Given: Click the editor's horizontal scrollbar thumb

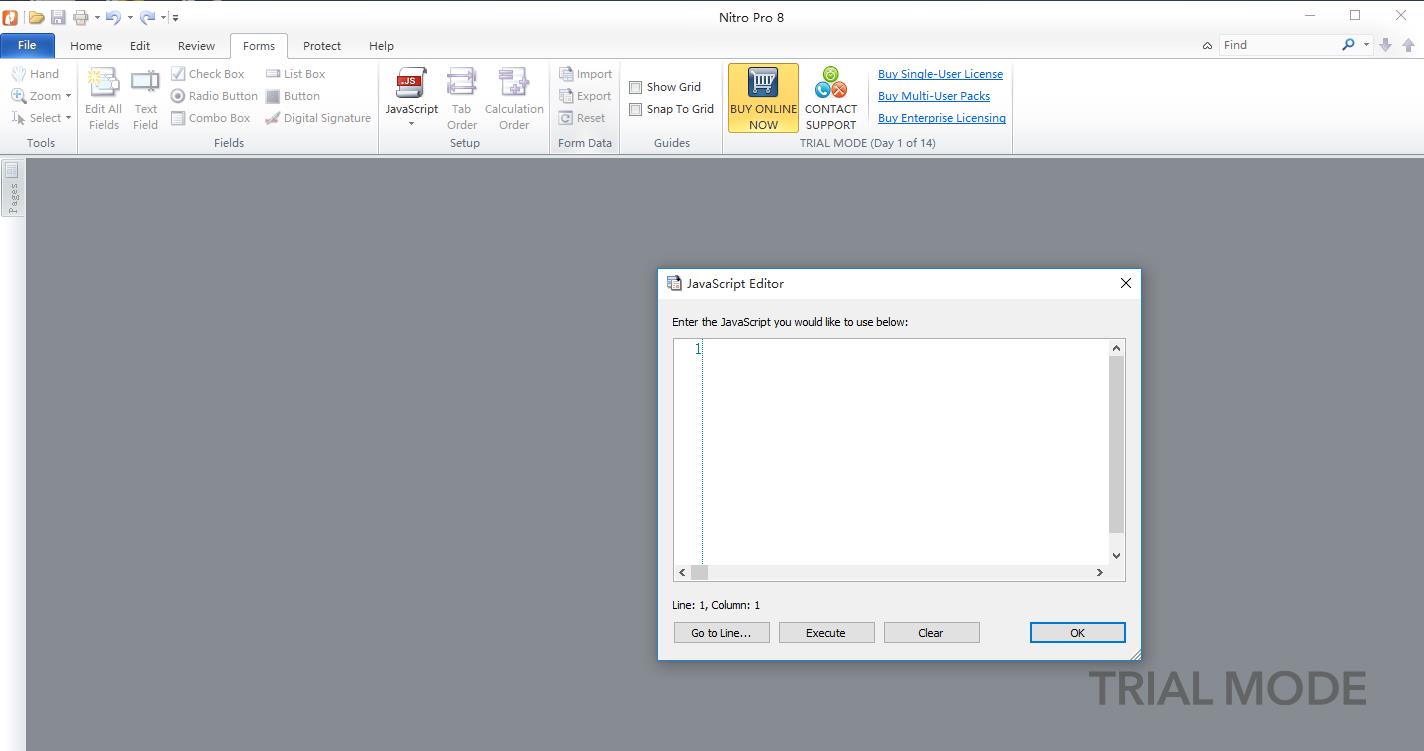Looking at the screenshot, I should (699, 572).
